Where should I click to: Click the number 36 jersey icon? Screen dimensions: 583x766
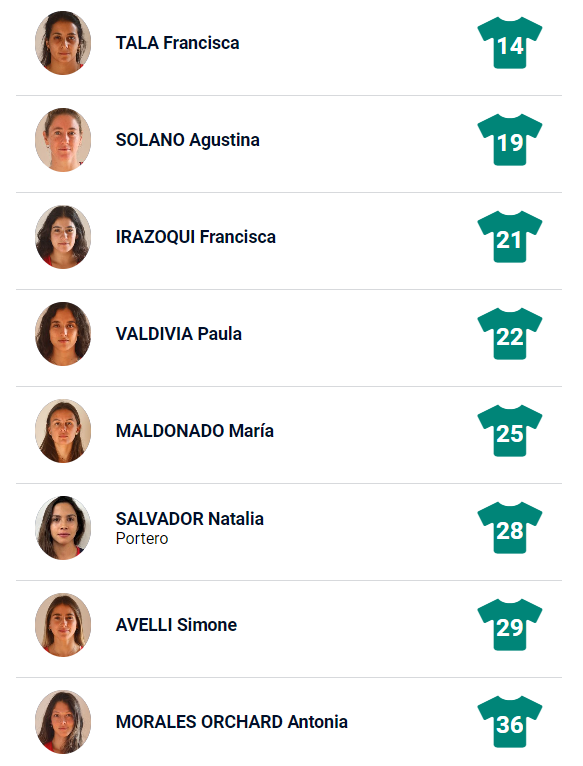pos(510,722)
